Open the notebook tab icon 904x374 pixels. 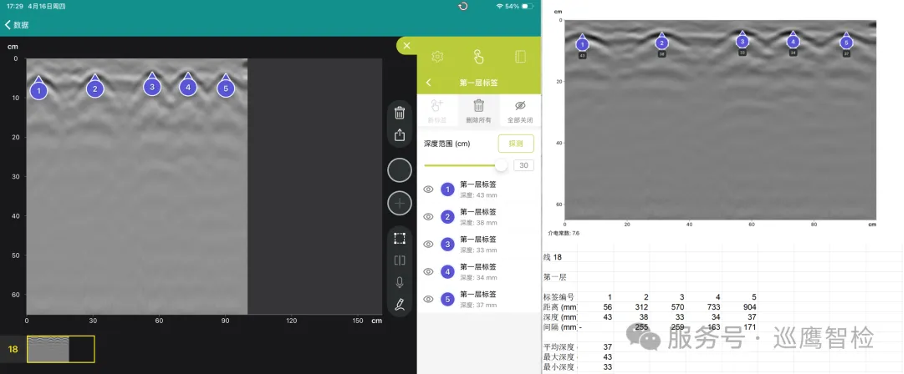520,56
